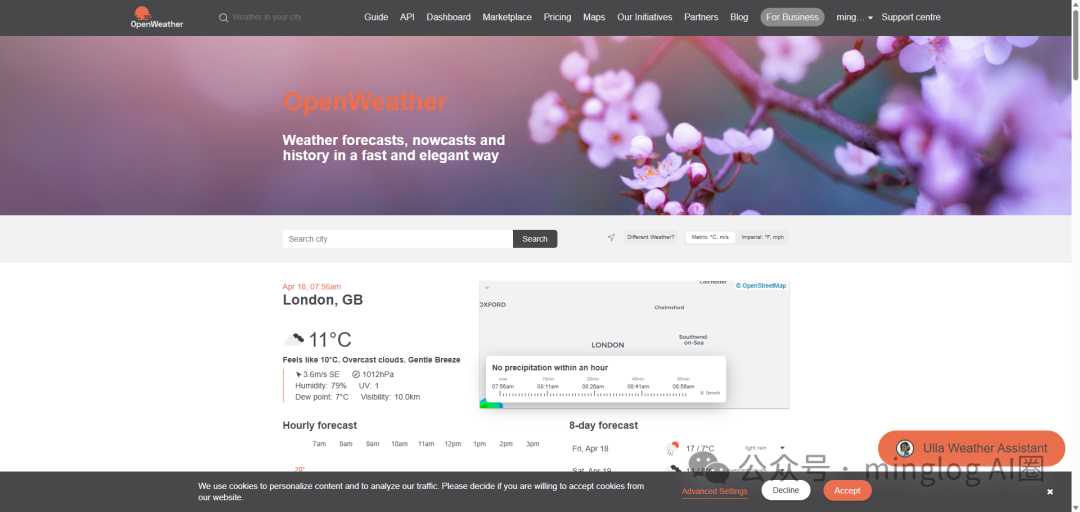1080x512 pixels.
Task: Open the Pricing page
Action: [x=557, y=17]
